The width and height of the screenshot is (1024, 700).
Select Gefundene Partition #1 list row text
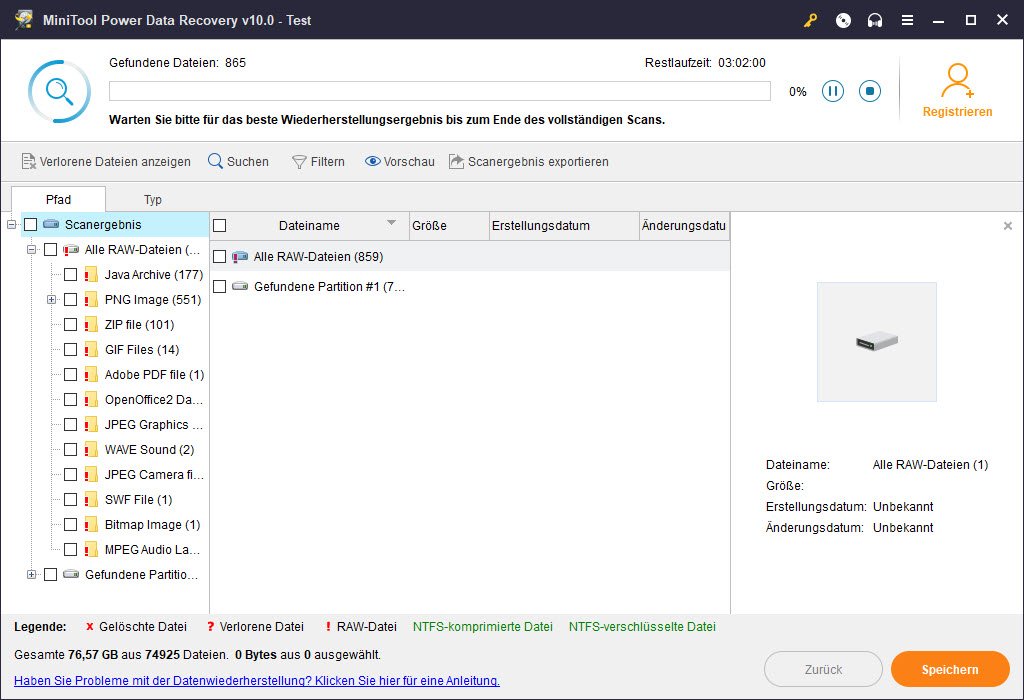[329, 287]
